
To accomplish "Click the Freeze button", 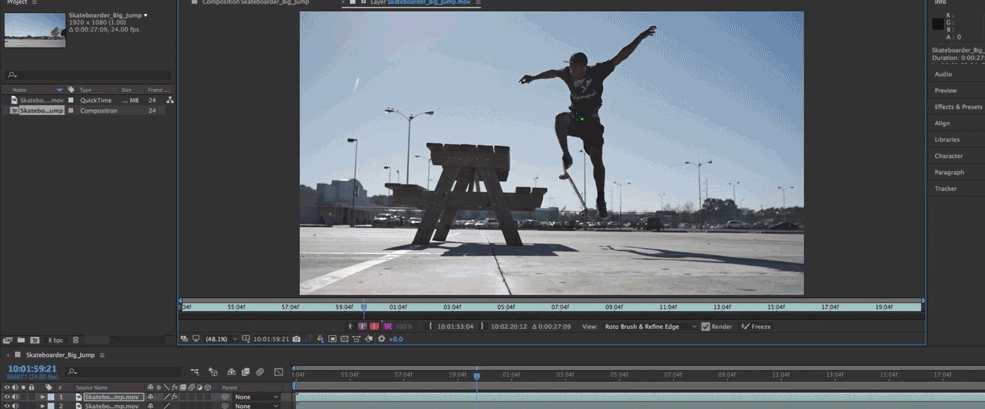I will click(x=756, y=327).
